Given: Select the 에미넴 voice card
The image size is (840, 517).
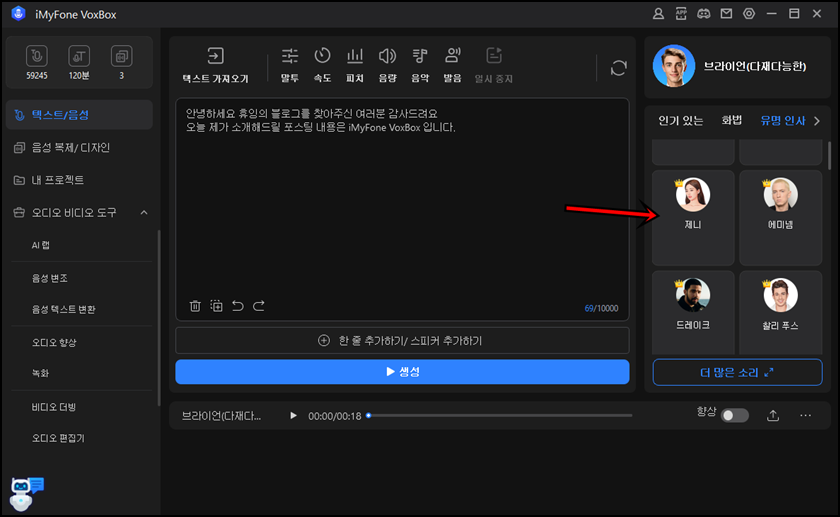Looking at the screenshot, I should pos(781,218).
